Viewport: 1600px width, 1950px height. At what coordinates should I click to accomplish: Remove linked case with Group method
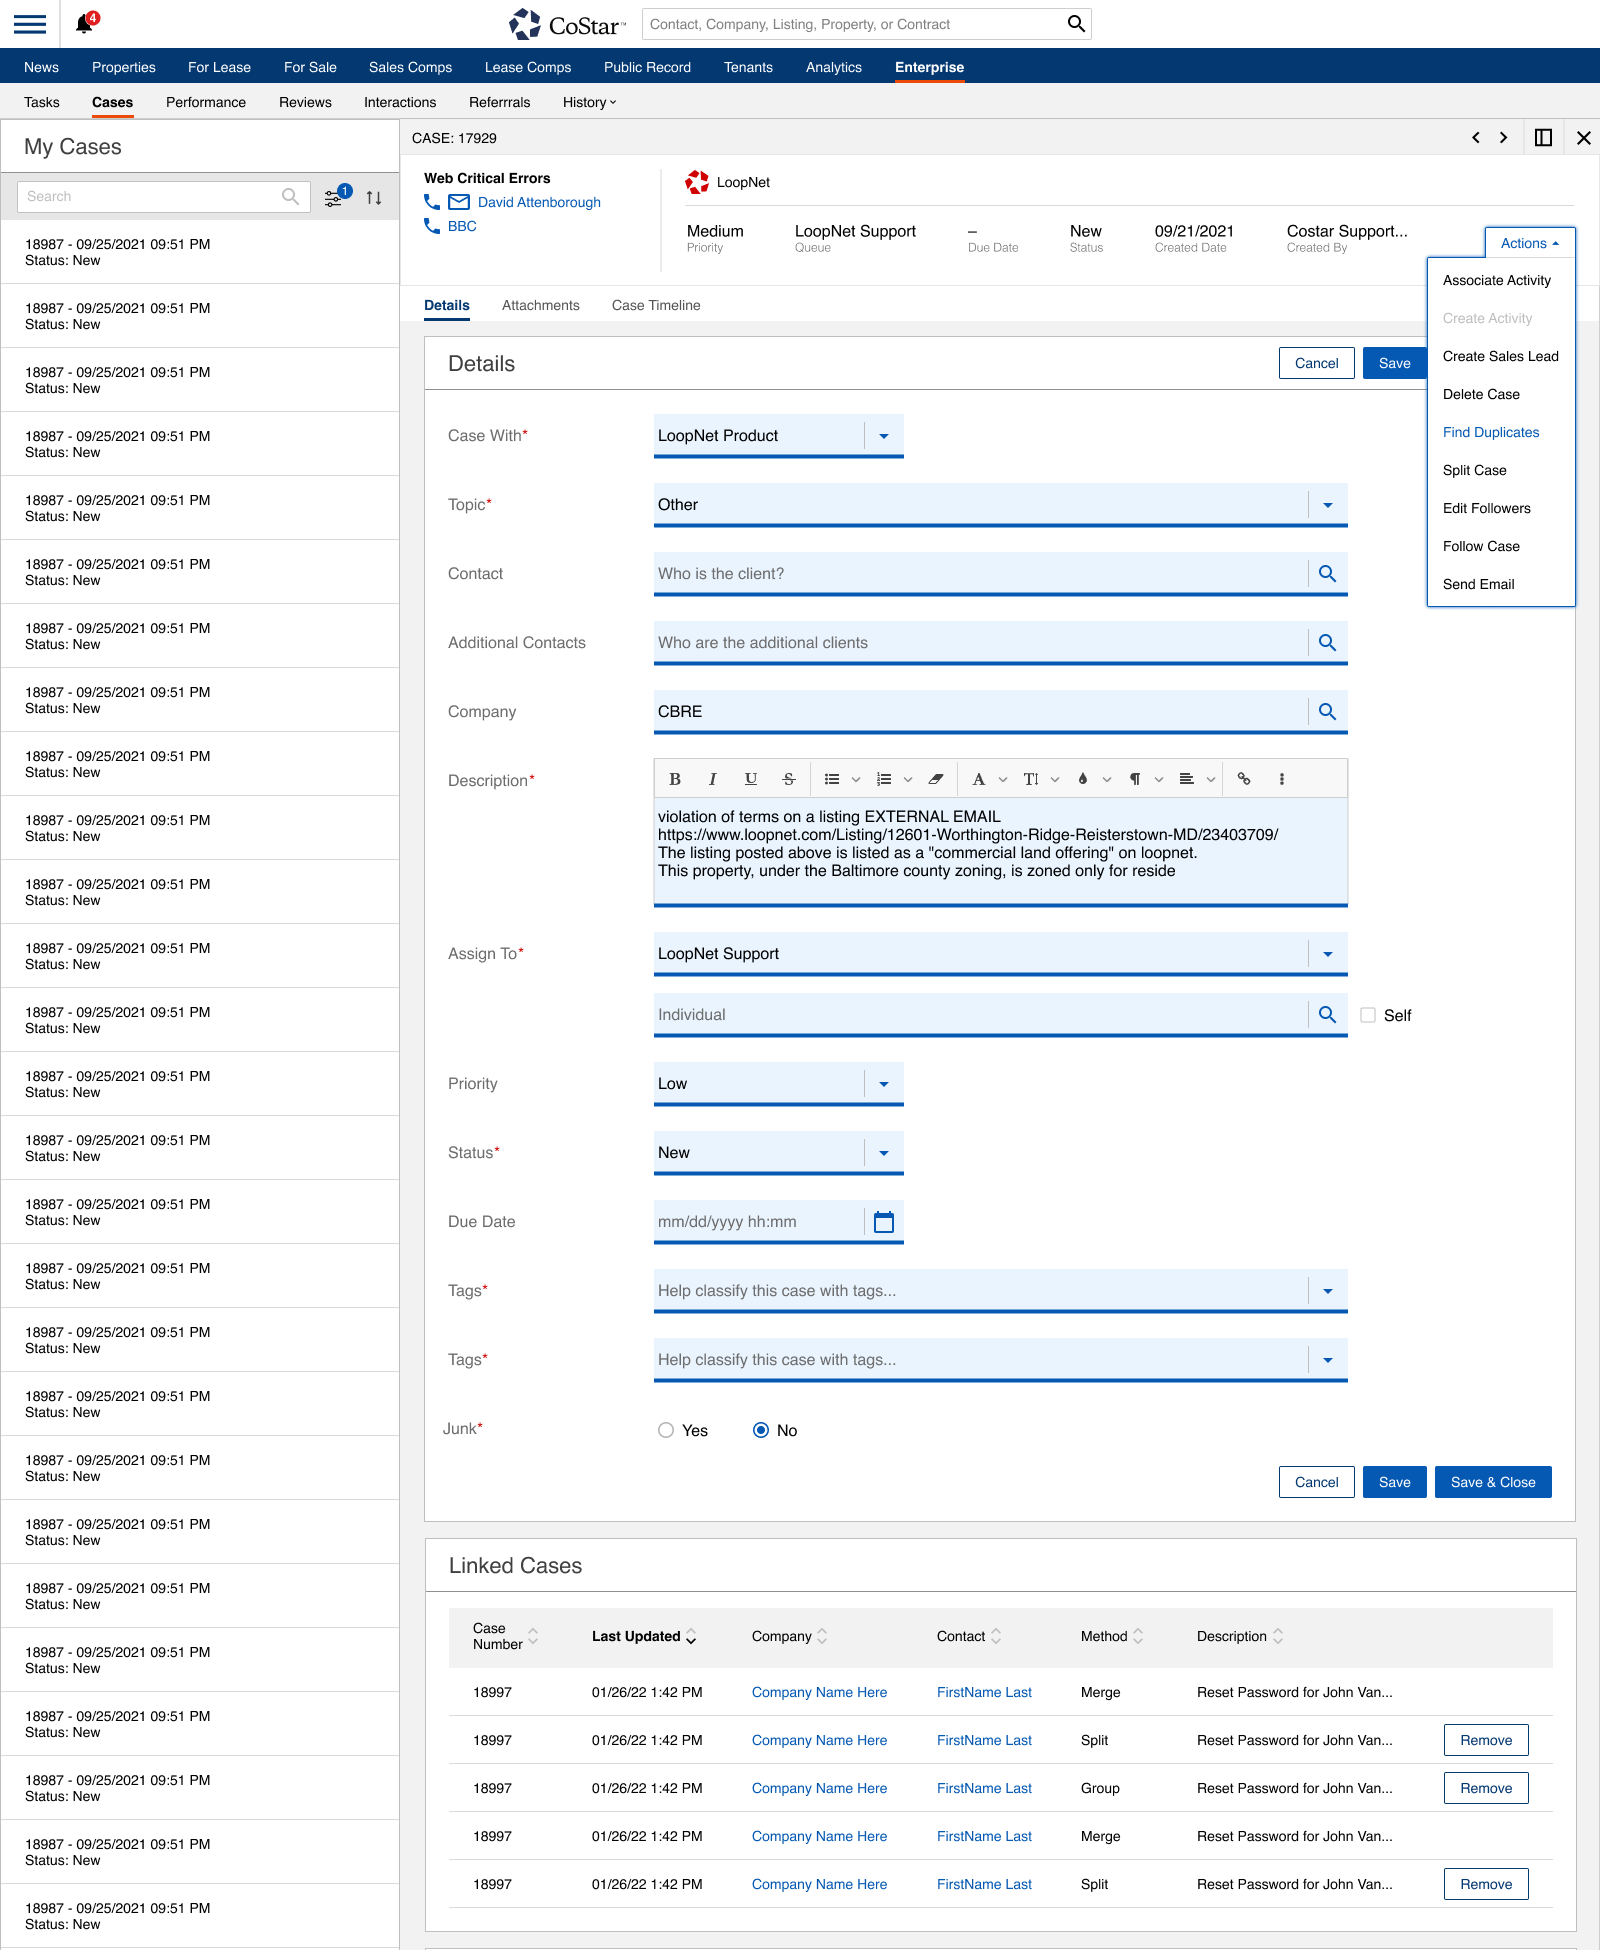tap(1486, 1788)
